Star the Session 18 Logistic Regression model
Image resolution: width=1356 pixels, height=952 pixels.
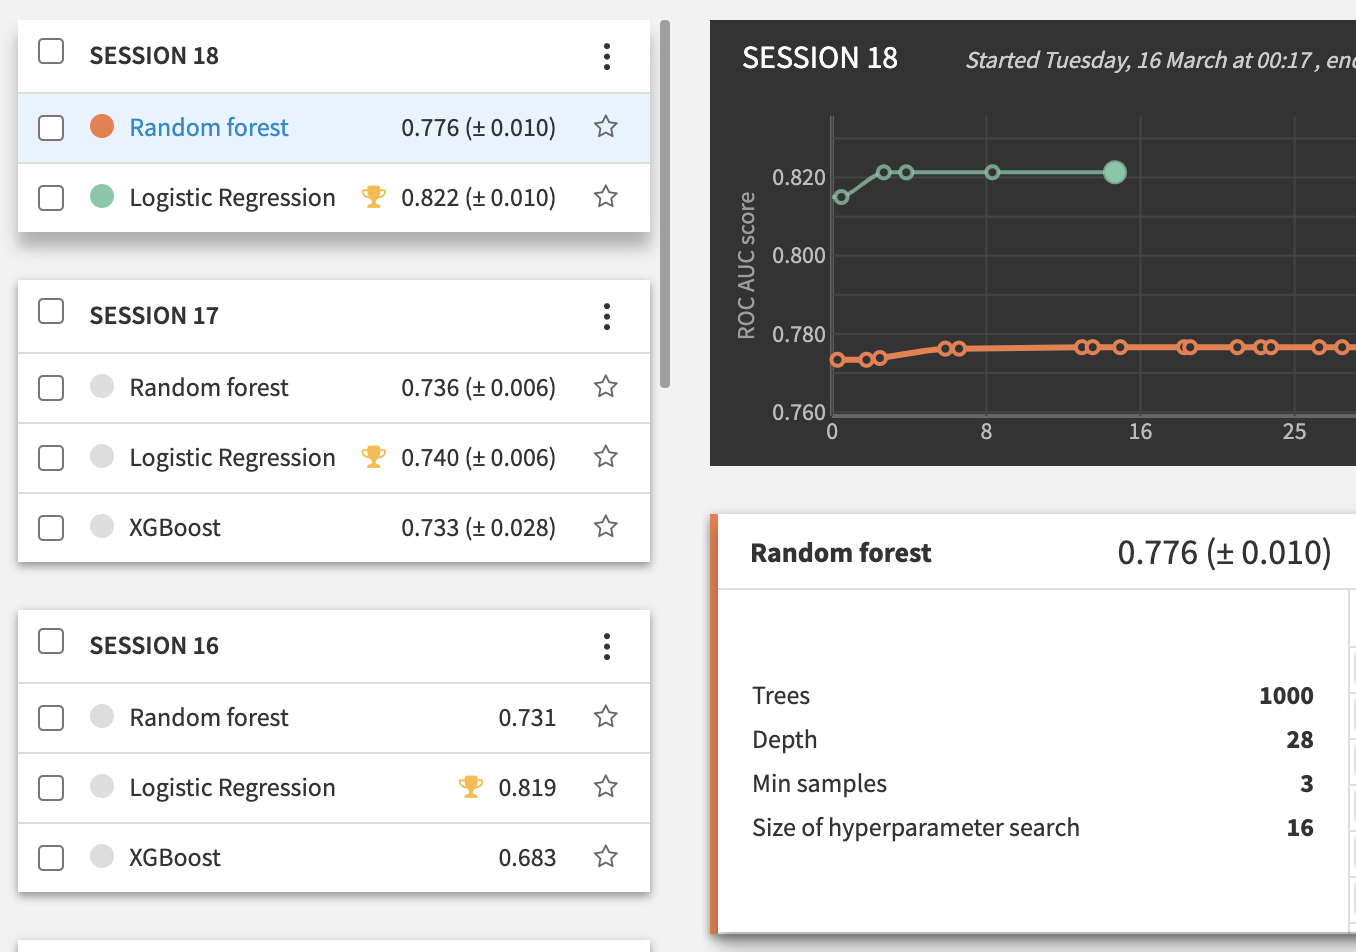[606, 197]
